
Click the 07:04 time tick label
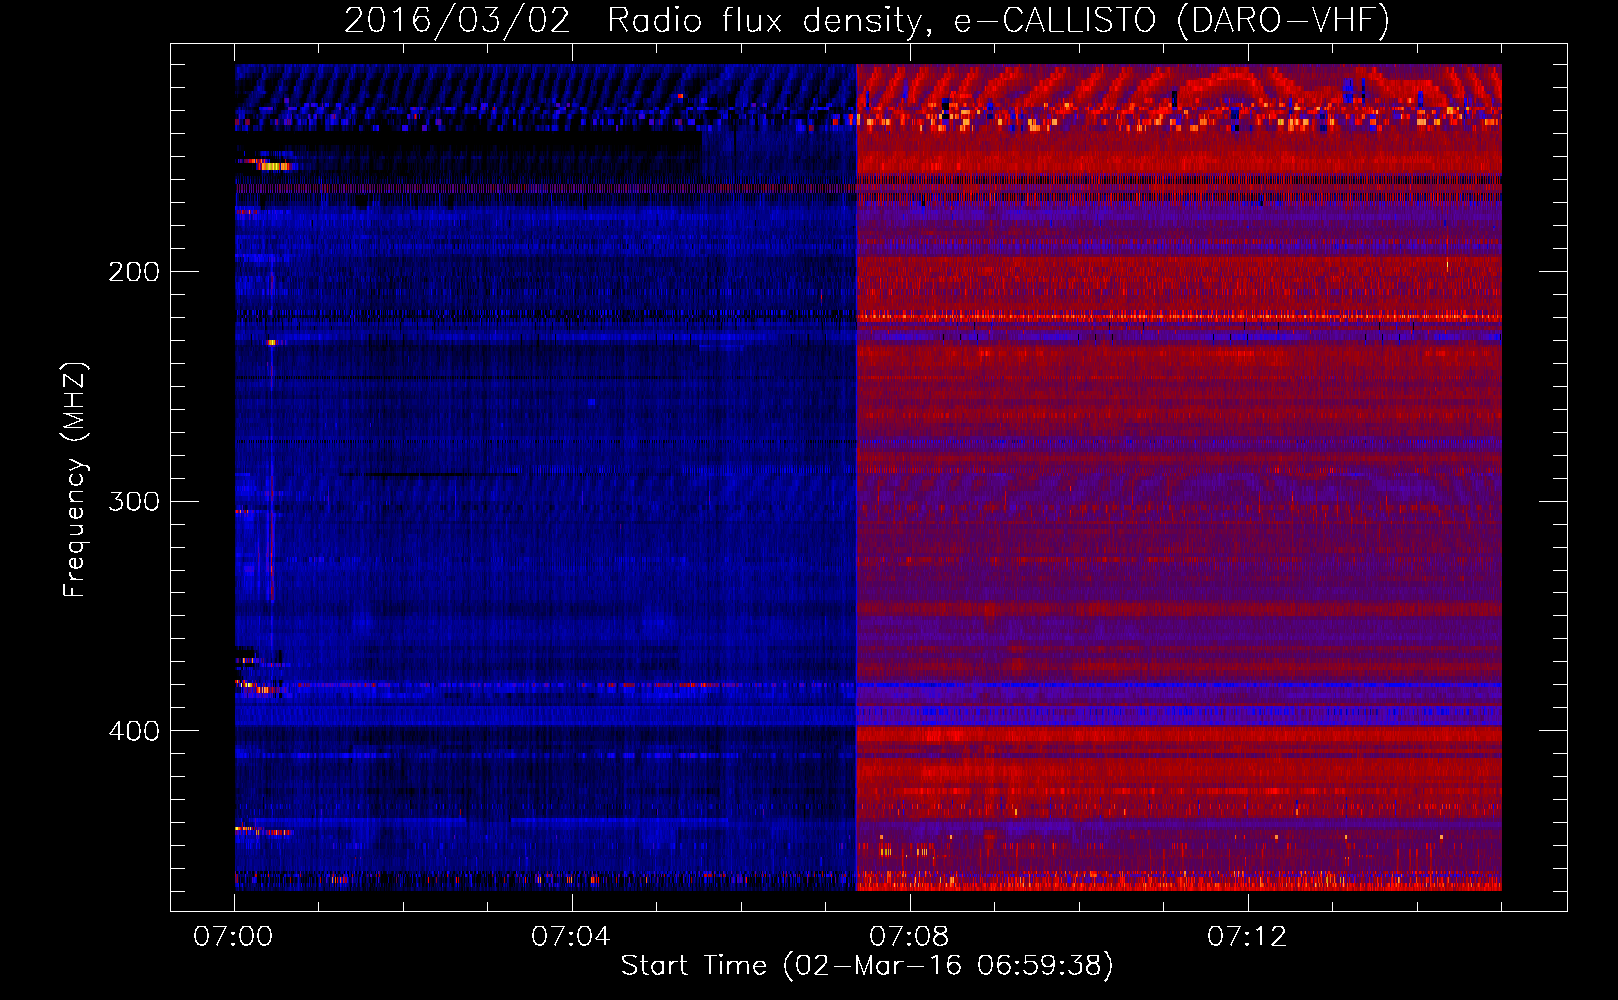click(571, 937)
